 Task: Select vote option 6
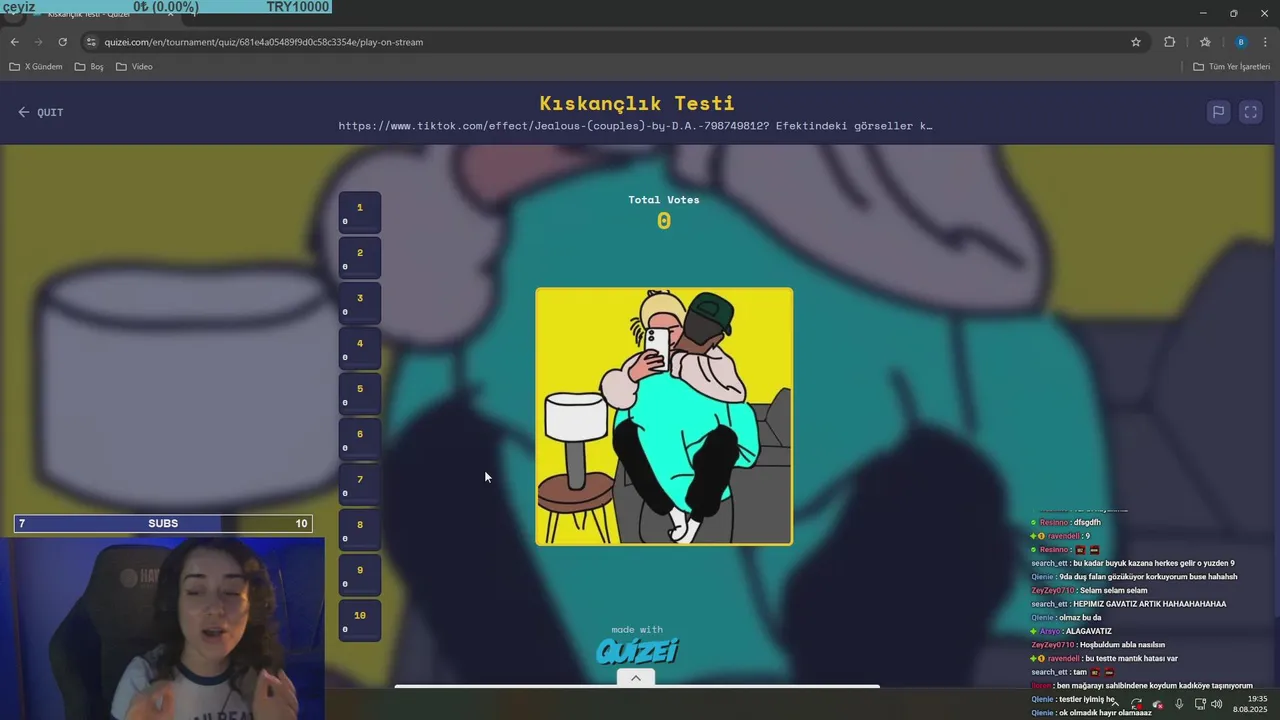point(360,438)
